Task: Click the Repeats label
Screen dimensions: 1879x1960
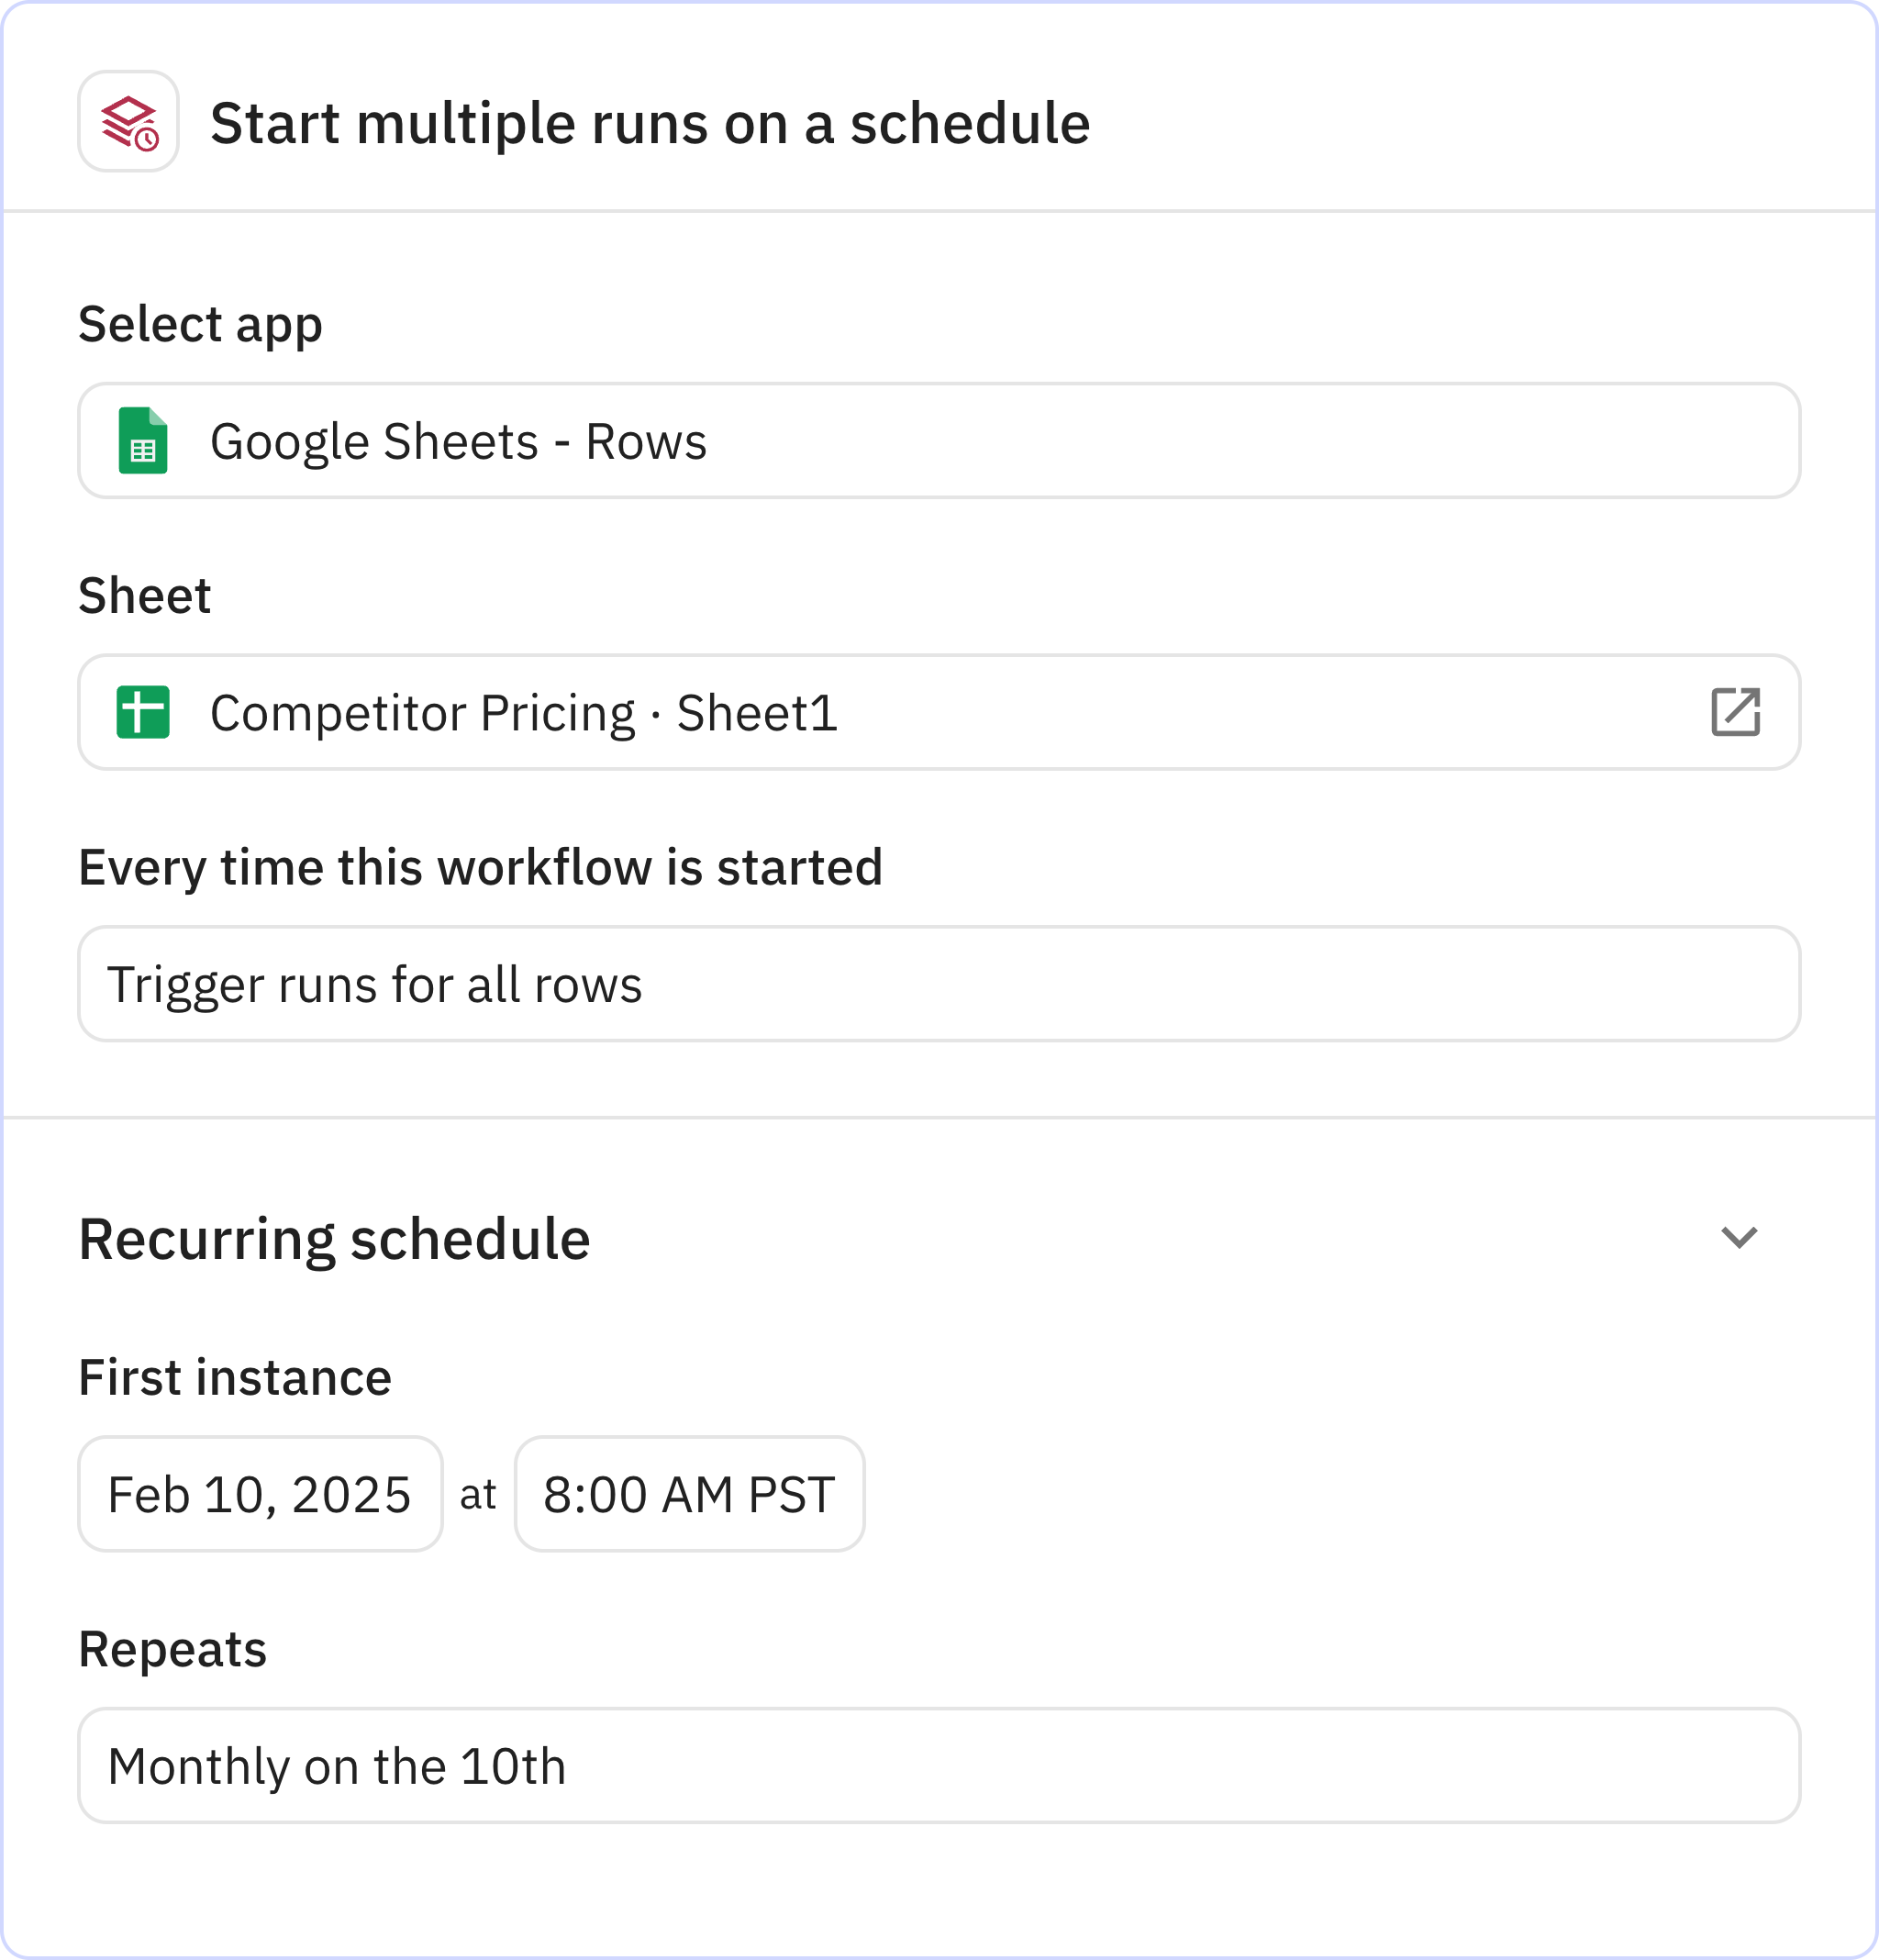Action: click(173, 1649)
